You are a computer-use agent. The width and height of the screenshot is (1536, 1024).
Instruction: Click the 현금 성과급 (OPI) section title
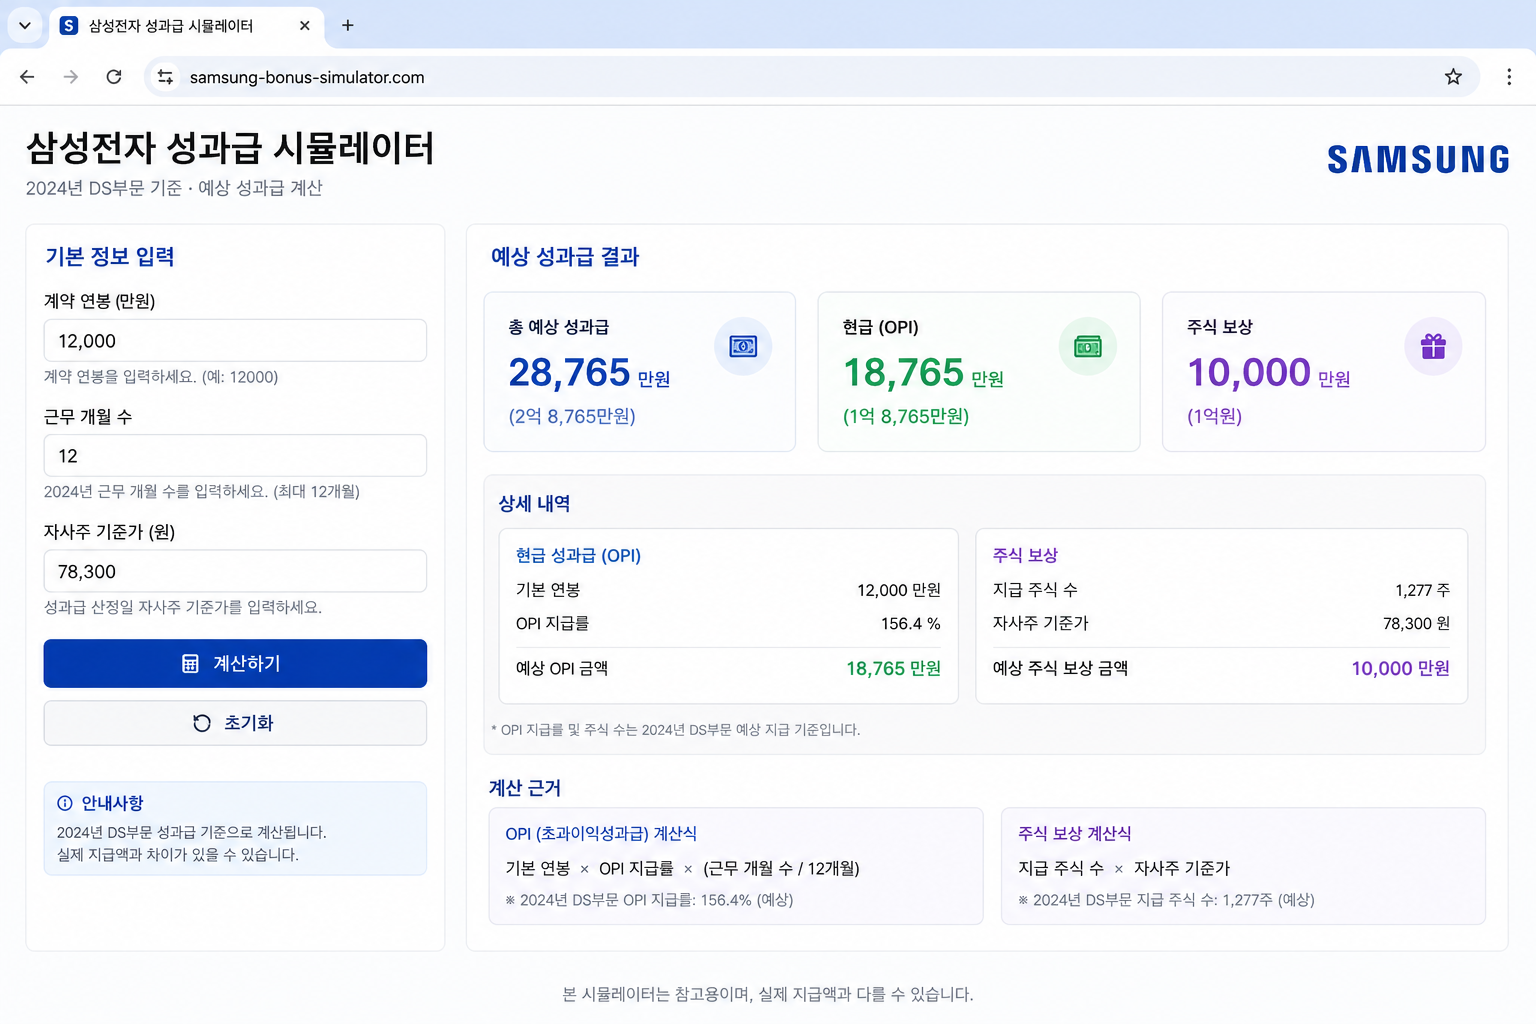[x=578, y=555]
